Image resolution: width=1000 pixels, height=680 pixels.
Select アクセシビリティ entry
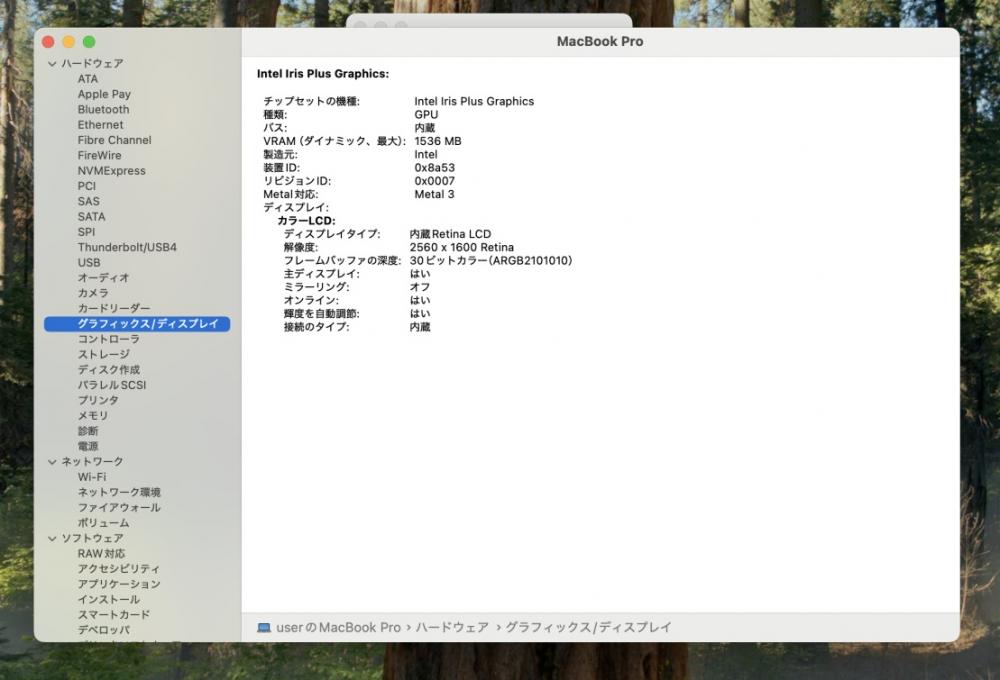tap(119, 569)
